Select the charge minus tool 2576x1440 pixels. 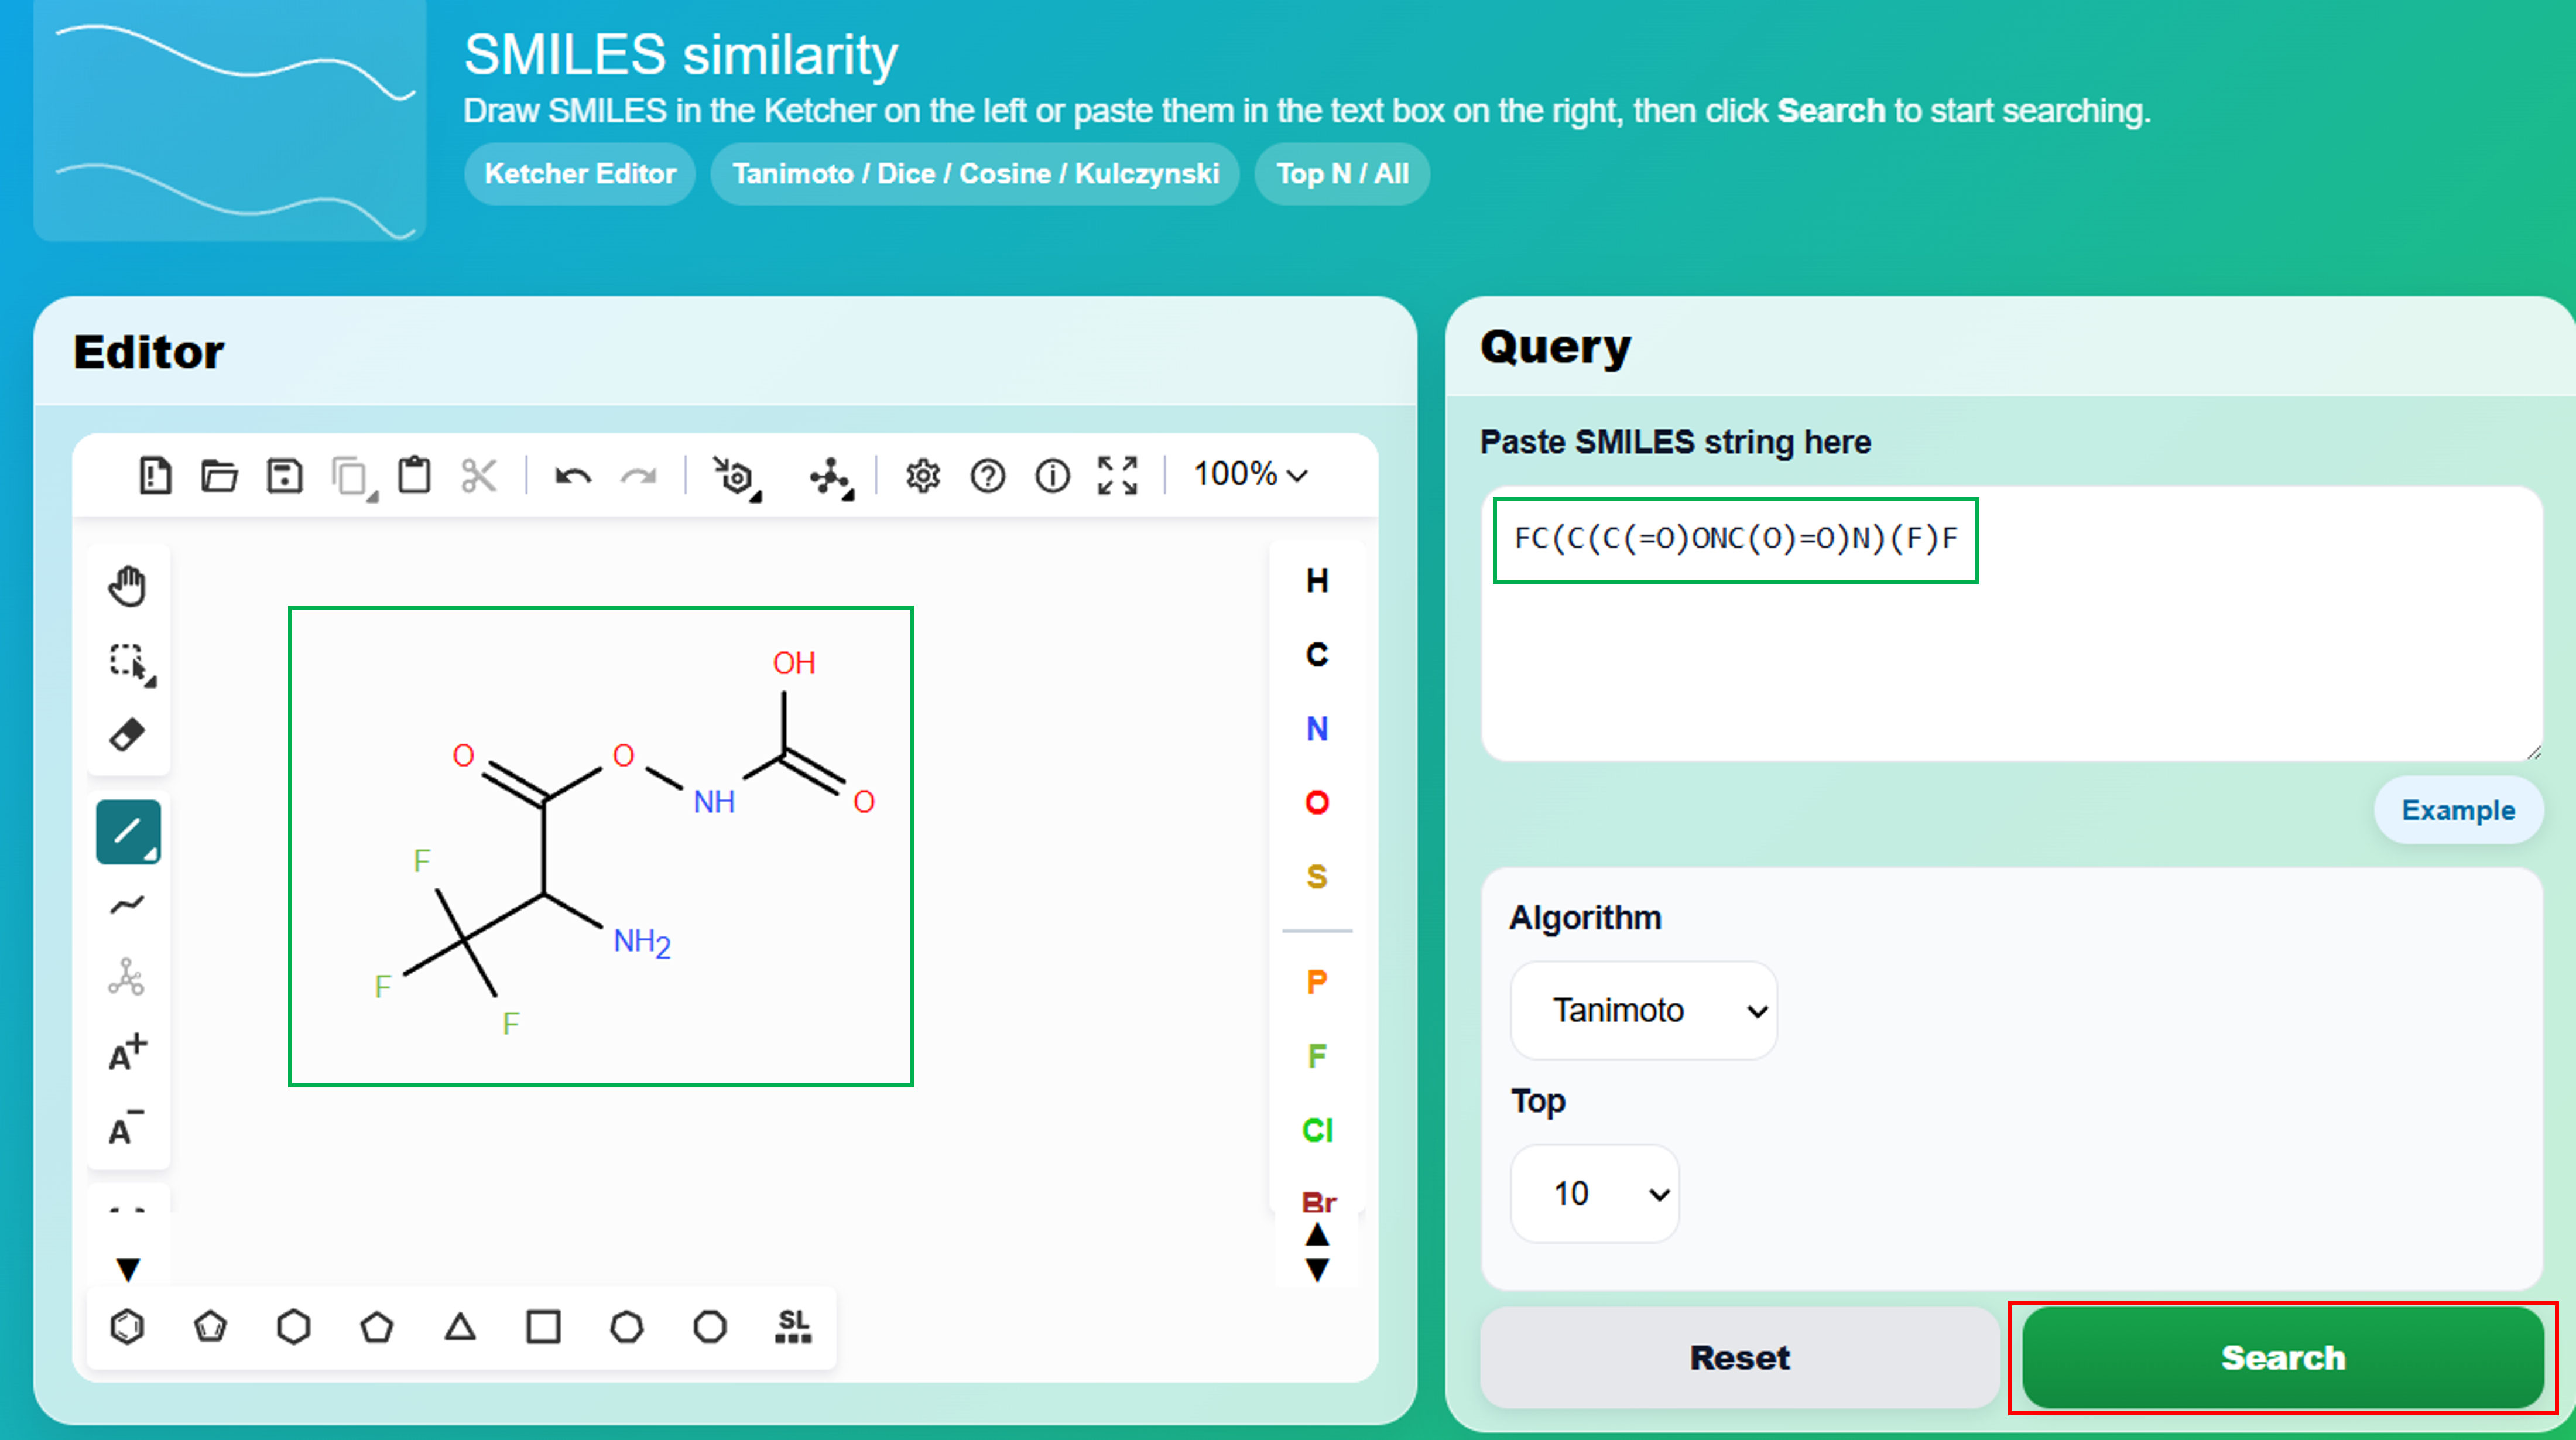[127, 1127]
